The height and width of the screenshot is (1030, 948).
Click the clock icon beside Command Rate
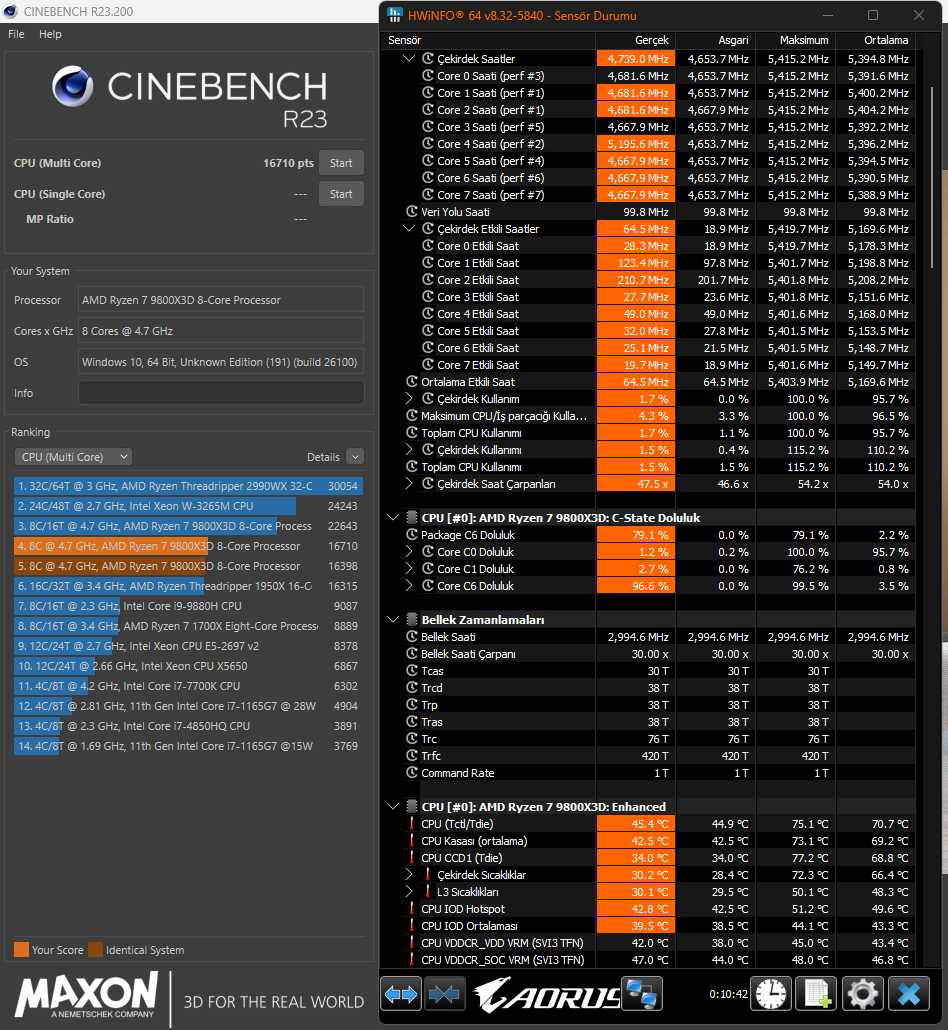(412, 772)
